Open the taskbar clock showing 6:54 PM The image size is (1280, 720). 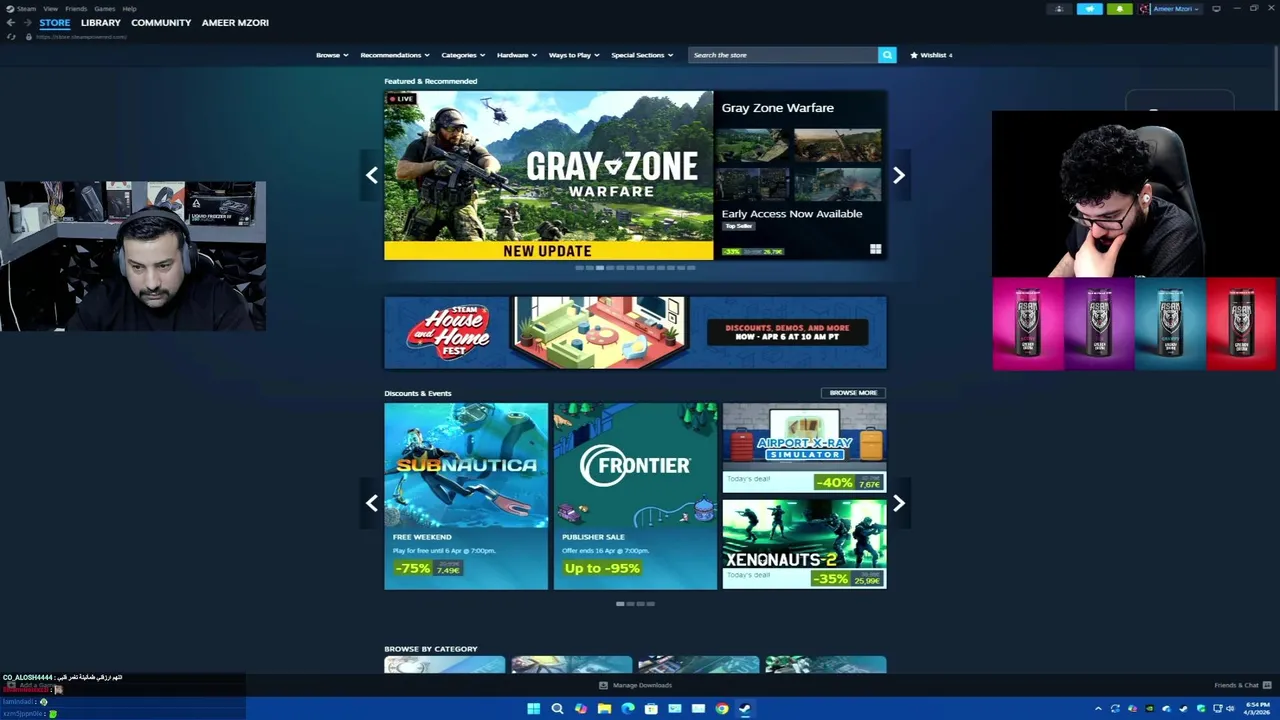[x=1257, y=708]
